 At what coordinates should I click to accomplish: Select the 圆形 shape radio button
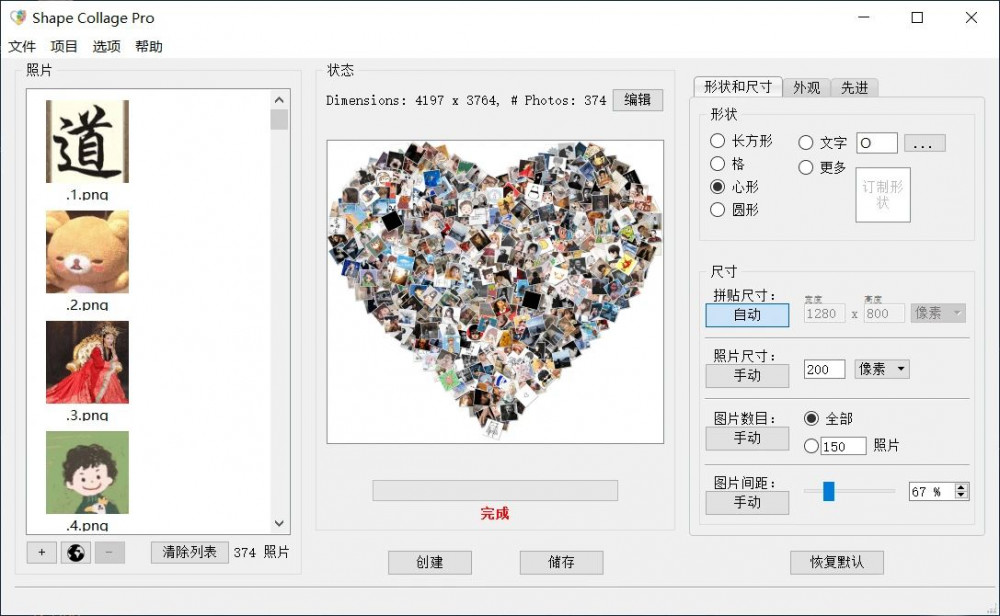tap(717, 210)
